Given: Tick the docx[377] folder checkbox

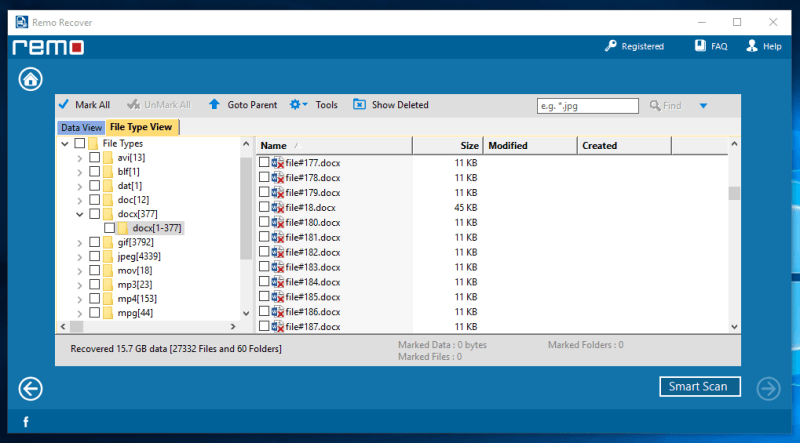Looking at the screenshot, I should tap(94, 213).
